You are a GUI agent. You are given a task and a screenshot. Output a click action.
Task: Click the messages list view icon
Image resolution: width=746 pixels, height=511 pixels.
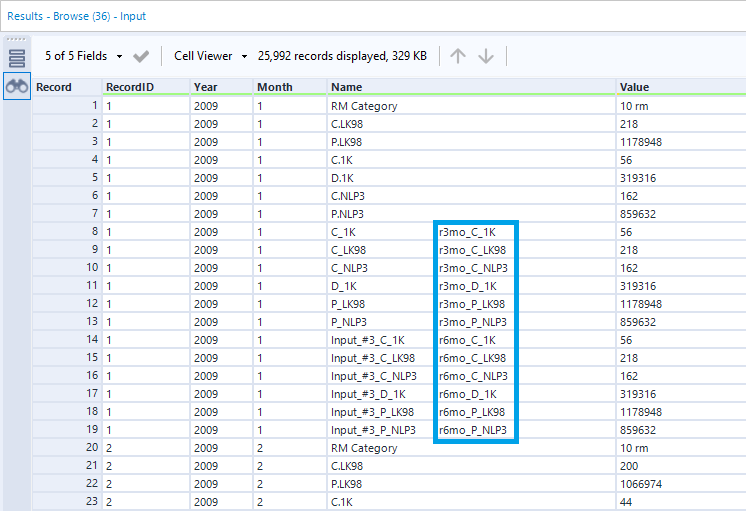pos(17,57)
